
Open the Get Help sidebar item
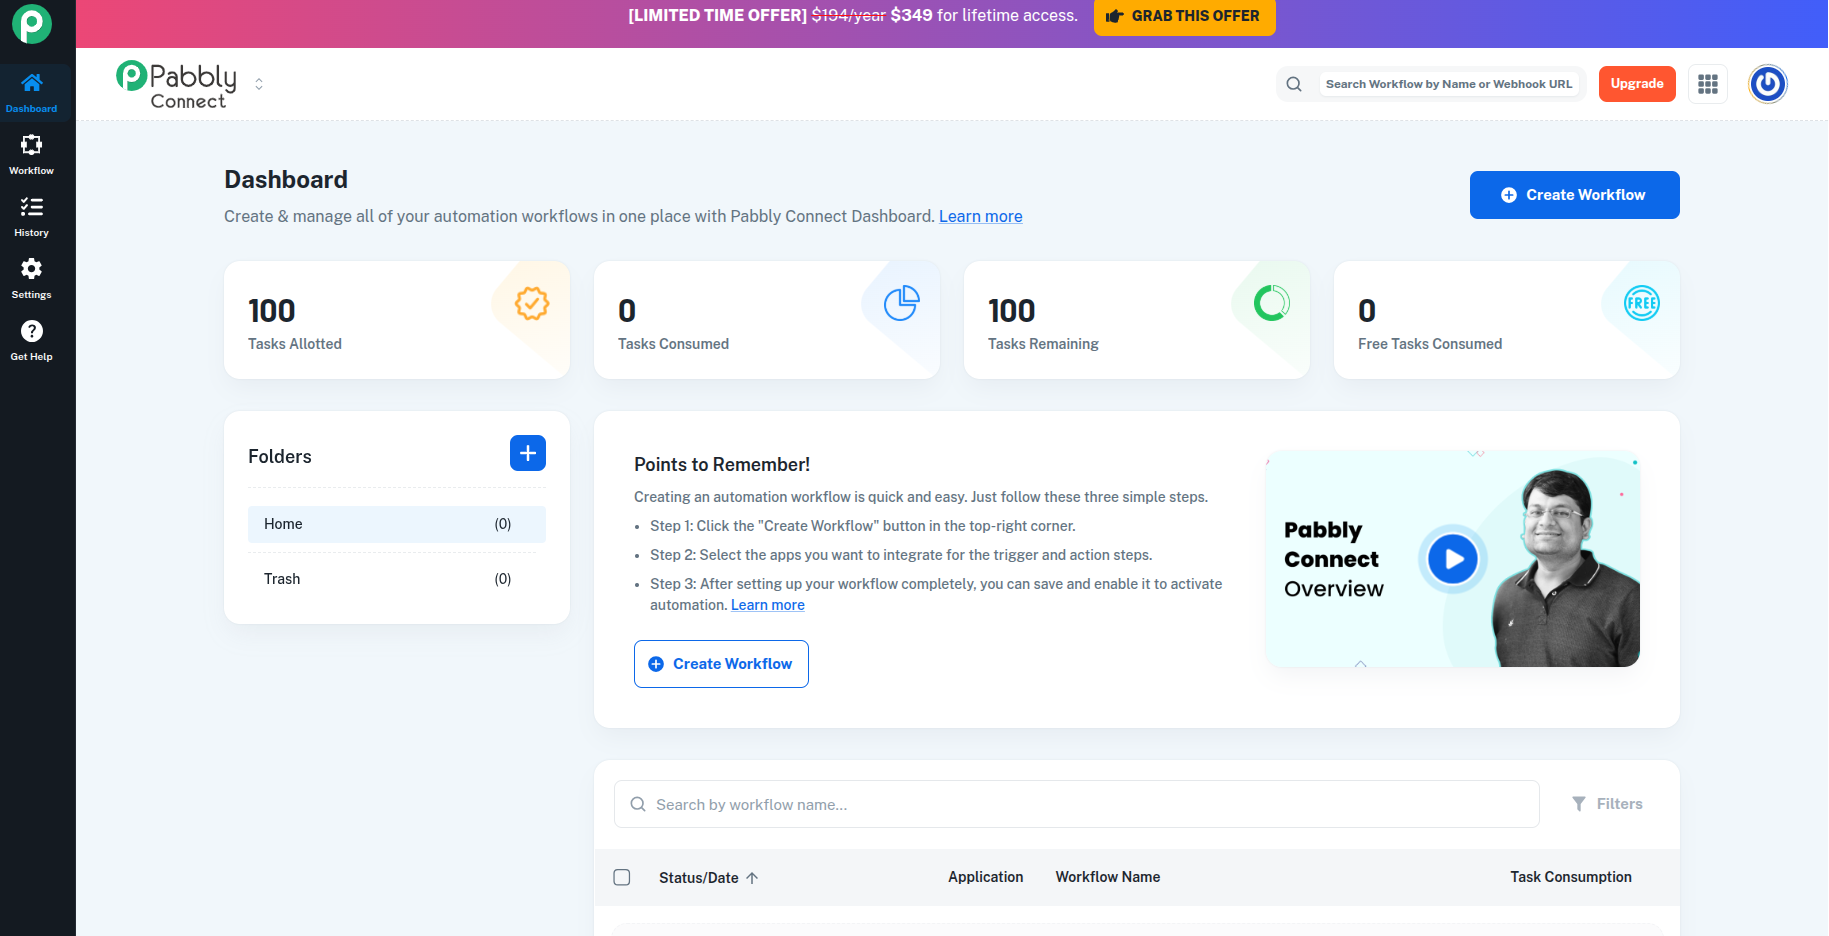32,340
